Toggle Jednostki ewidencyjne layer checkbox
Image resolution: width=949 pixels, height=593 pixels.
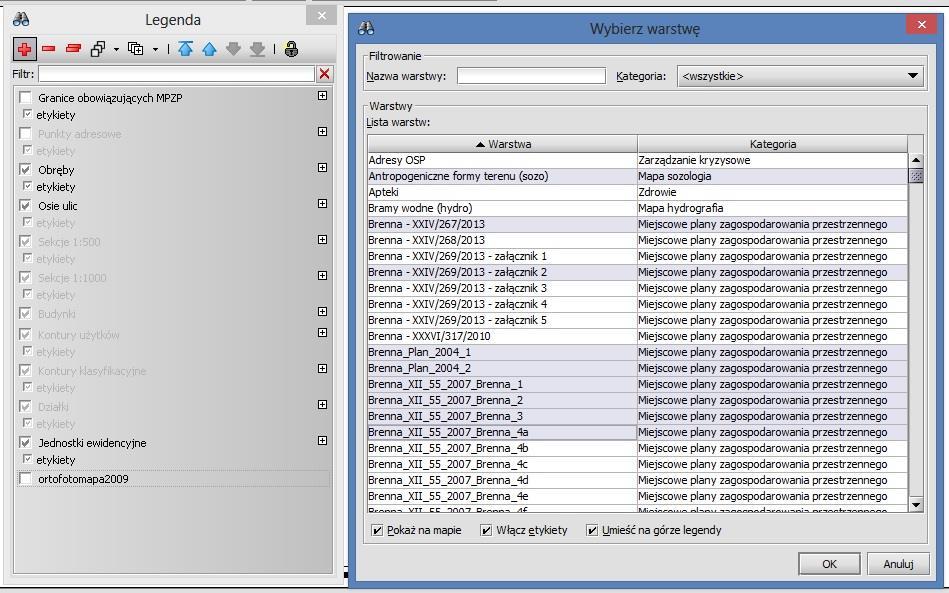click(25, 442)
